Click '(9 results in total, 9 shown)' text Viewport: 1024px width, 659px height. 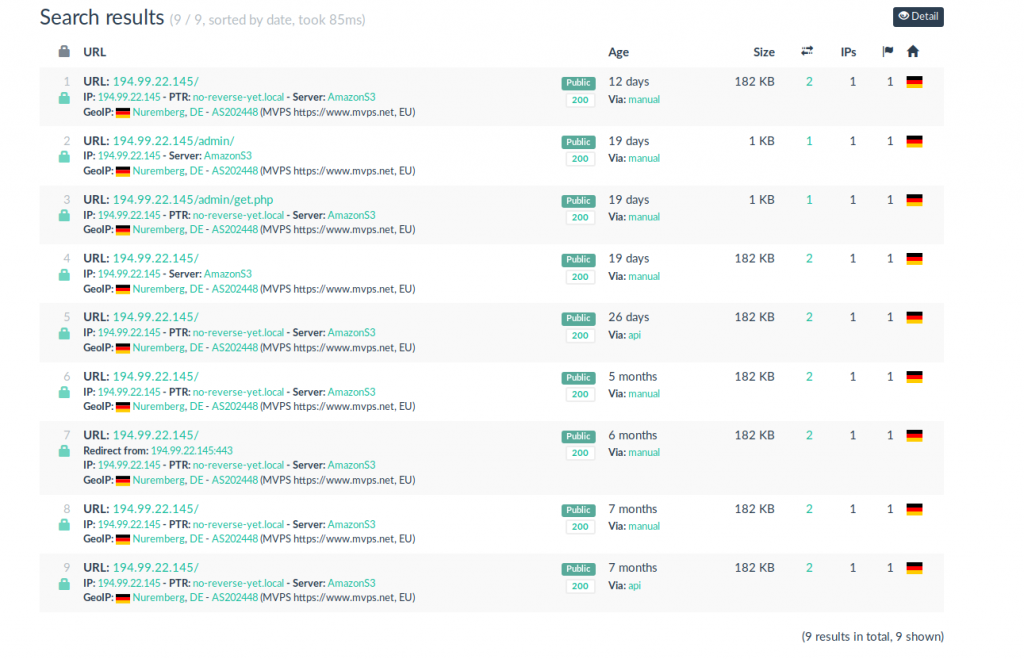tap(872, 637)
